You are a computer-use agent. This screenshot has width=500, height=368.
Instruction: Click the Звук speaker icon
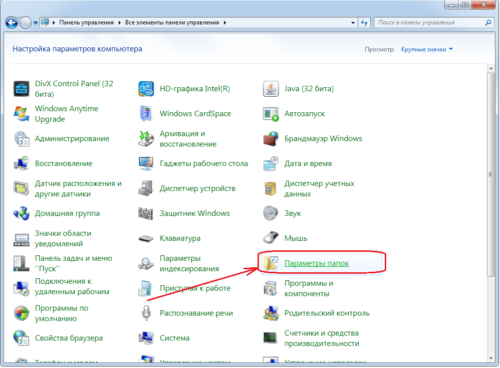tap(271, 213)
